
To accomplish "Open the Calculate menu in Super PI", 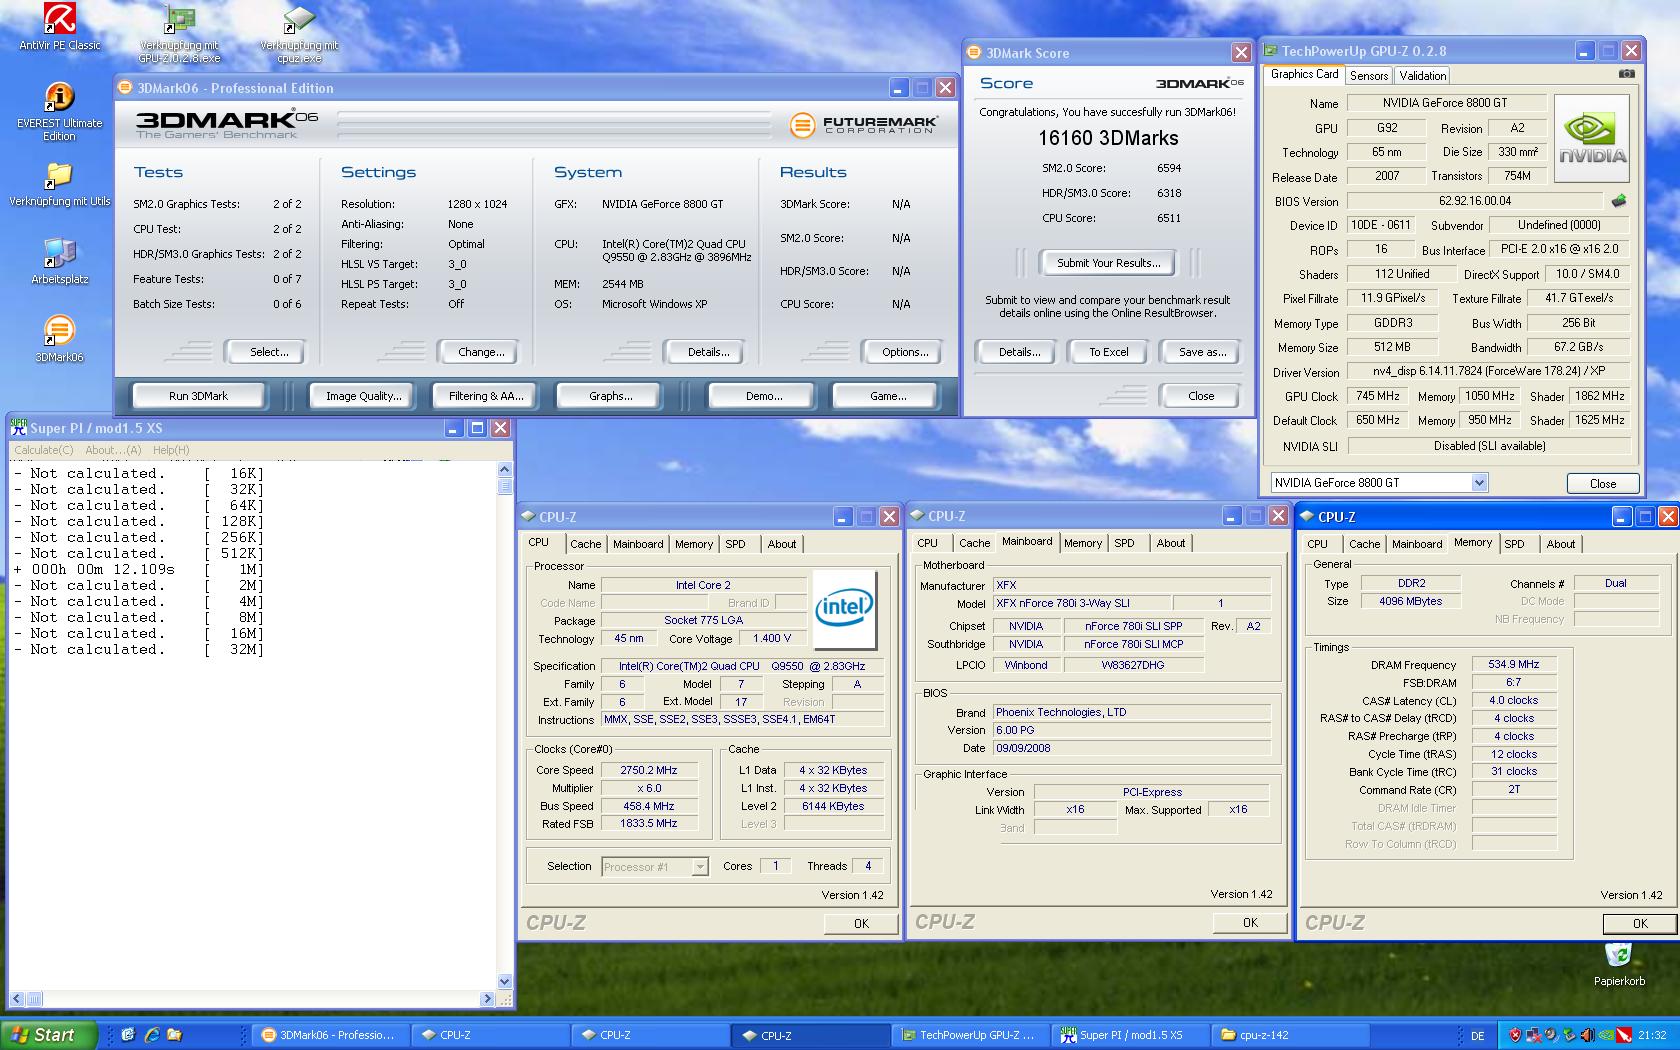I will (x=44, y=450).
